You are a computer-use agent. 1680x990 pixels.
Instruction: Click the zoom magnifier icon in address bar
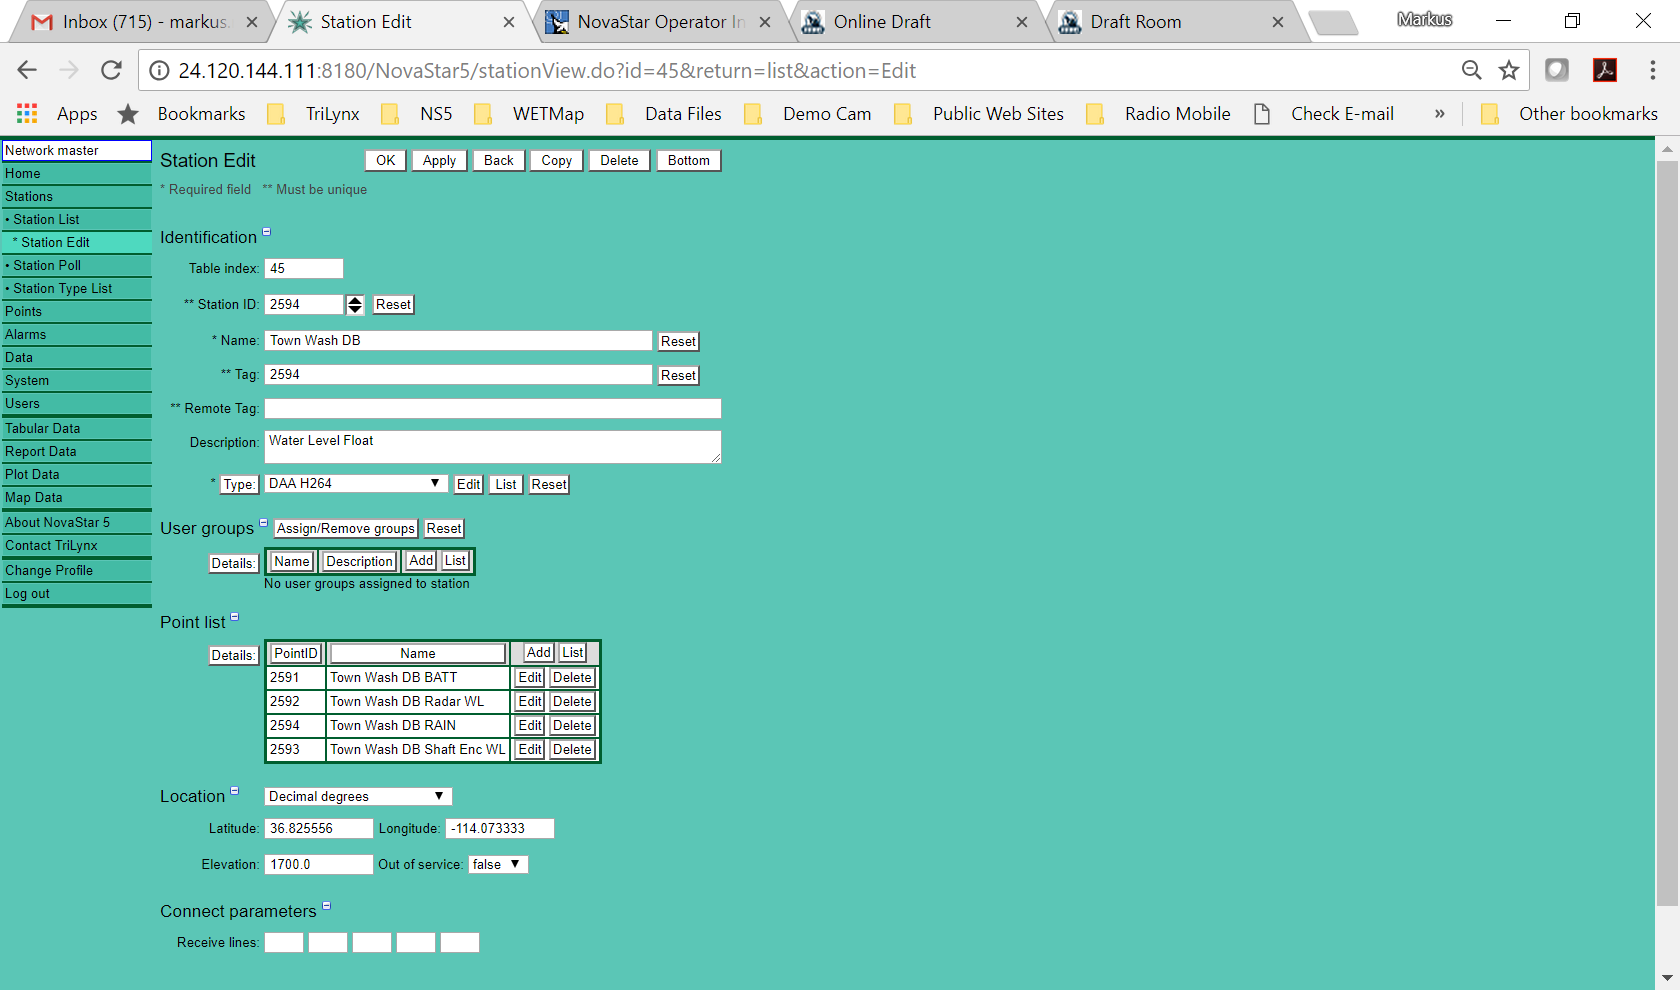1471,70
